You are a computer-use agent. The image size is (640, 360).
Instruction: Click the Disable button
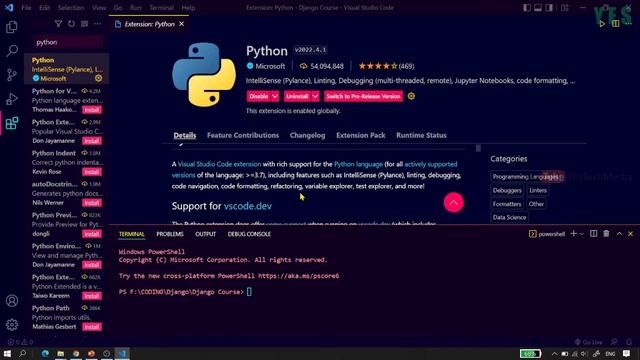[258, 96]
